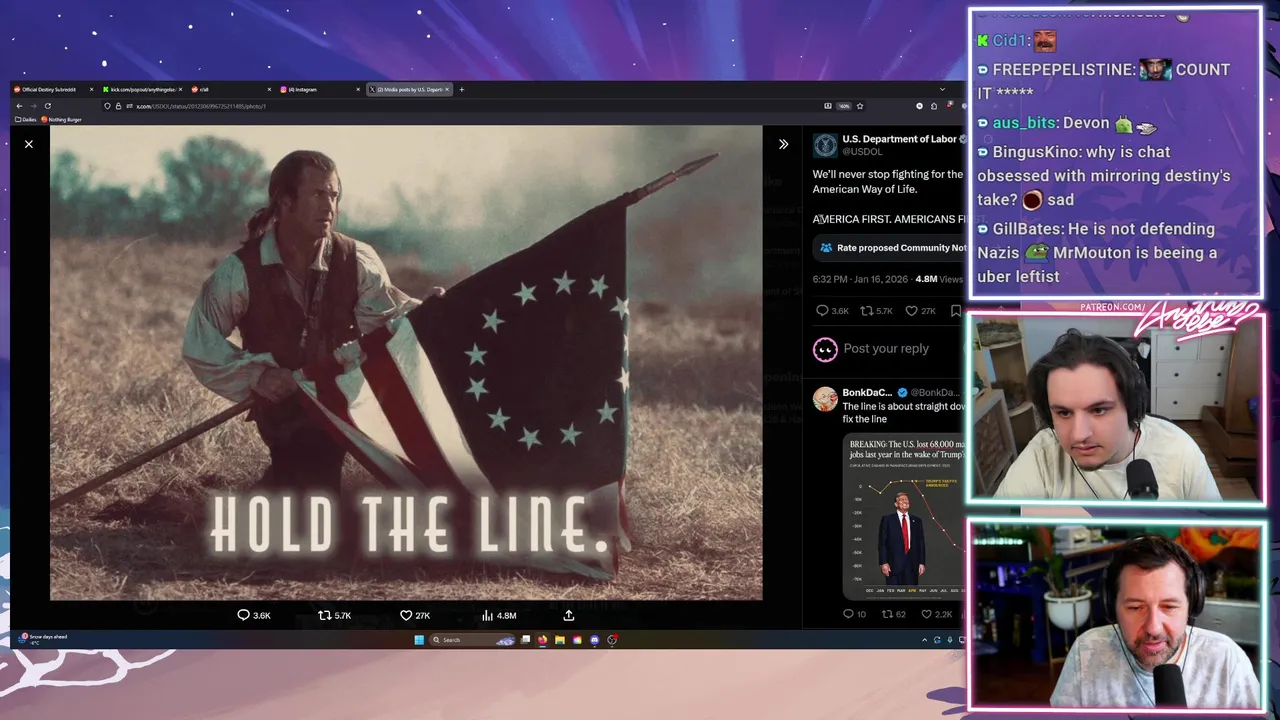
Task: Close the Media posts by U.S. Department tab
Action: click(x=447, y=89)
